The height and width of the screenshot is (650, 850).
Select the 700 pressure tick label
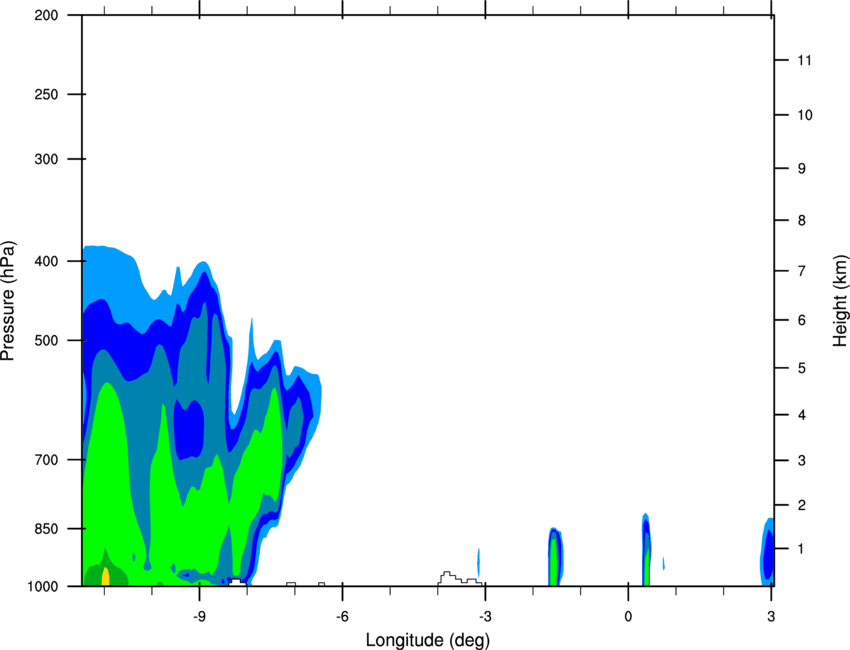click(46, 460)
